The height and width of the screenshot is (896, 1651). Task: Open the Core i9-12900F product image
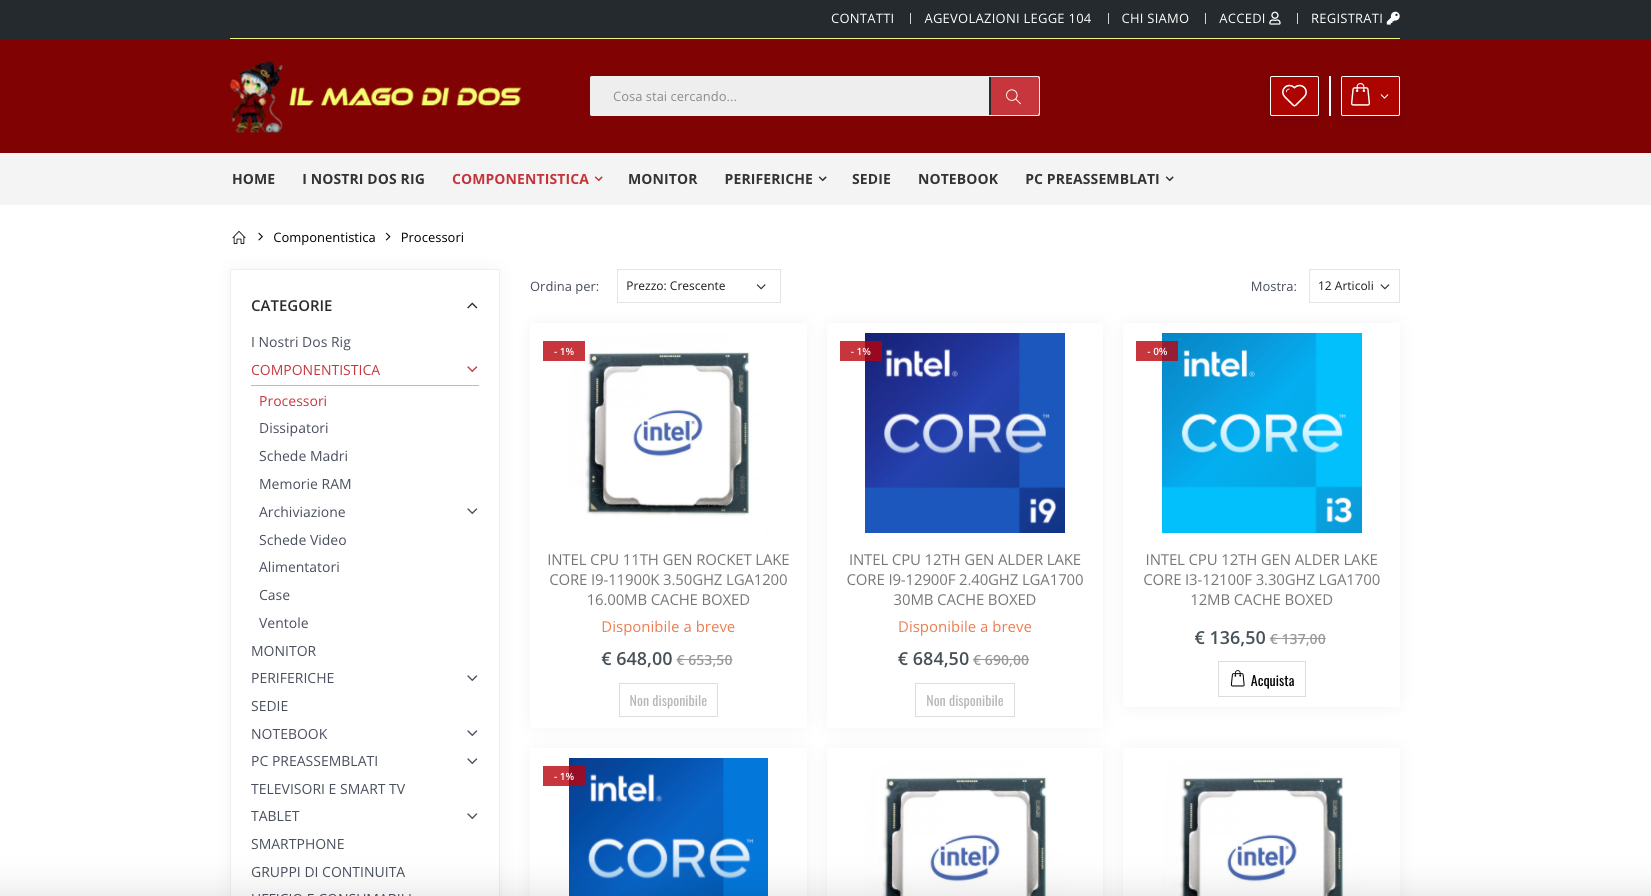click(x=965, y=433)
